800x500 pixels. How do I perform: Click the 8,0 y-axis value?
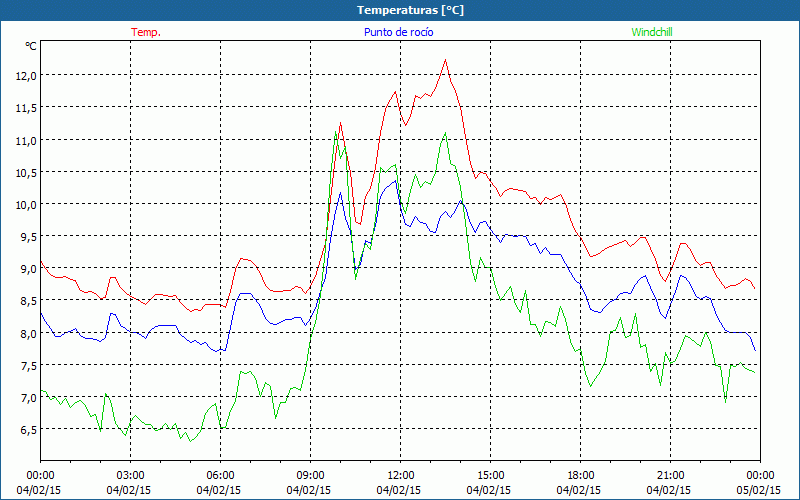[x=29, y=334]
